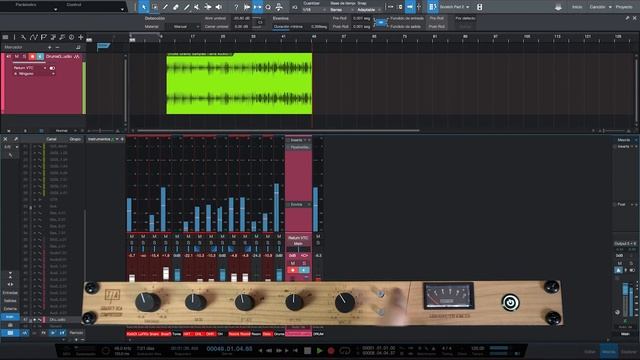Select the Arrow tool
The width and height of the screenshot is (640, 360).
144,7
